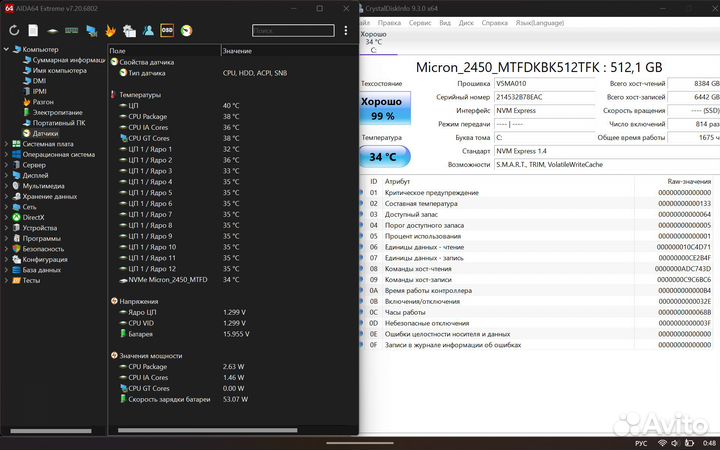This screenshot has height=450, width=720.
Task: Open the three-dot options menu in AIDA64
Action: (346, 30)
